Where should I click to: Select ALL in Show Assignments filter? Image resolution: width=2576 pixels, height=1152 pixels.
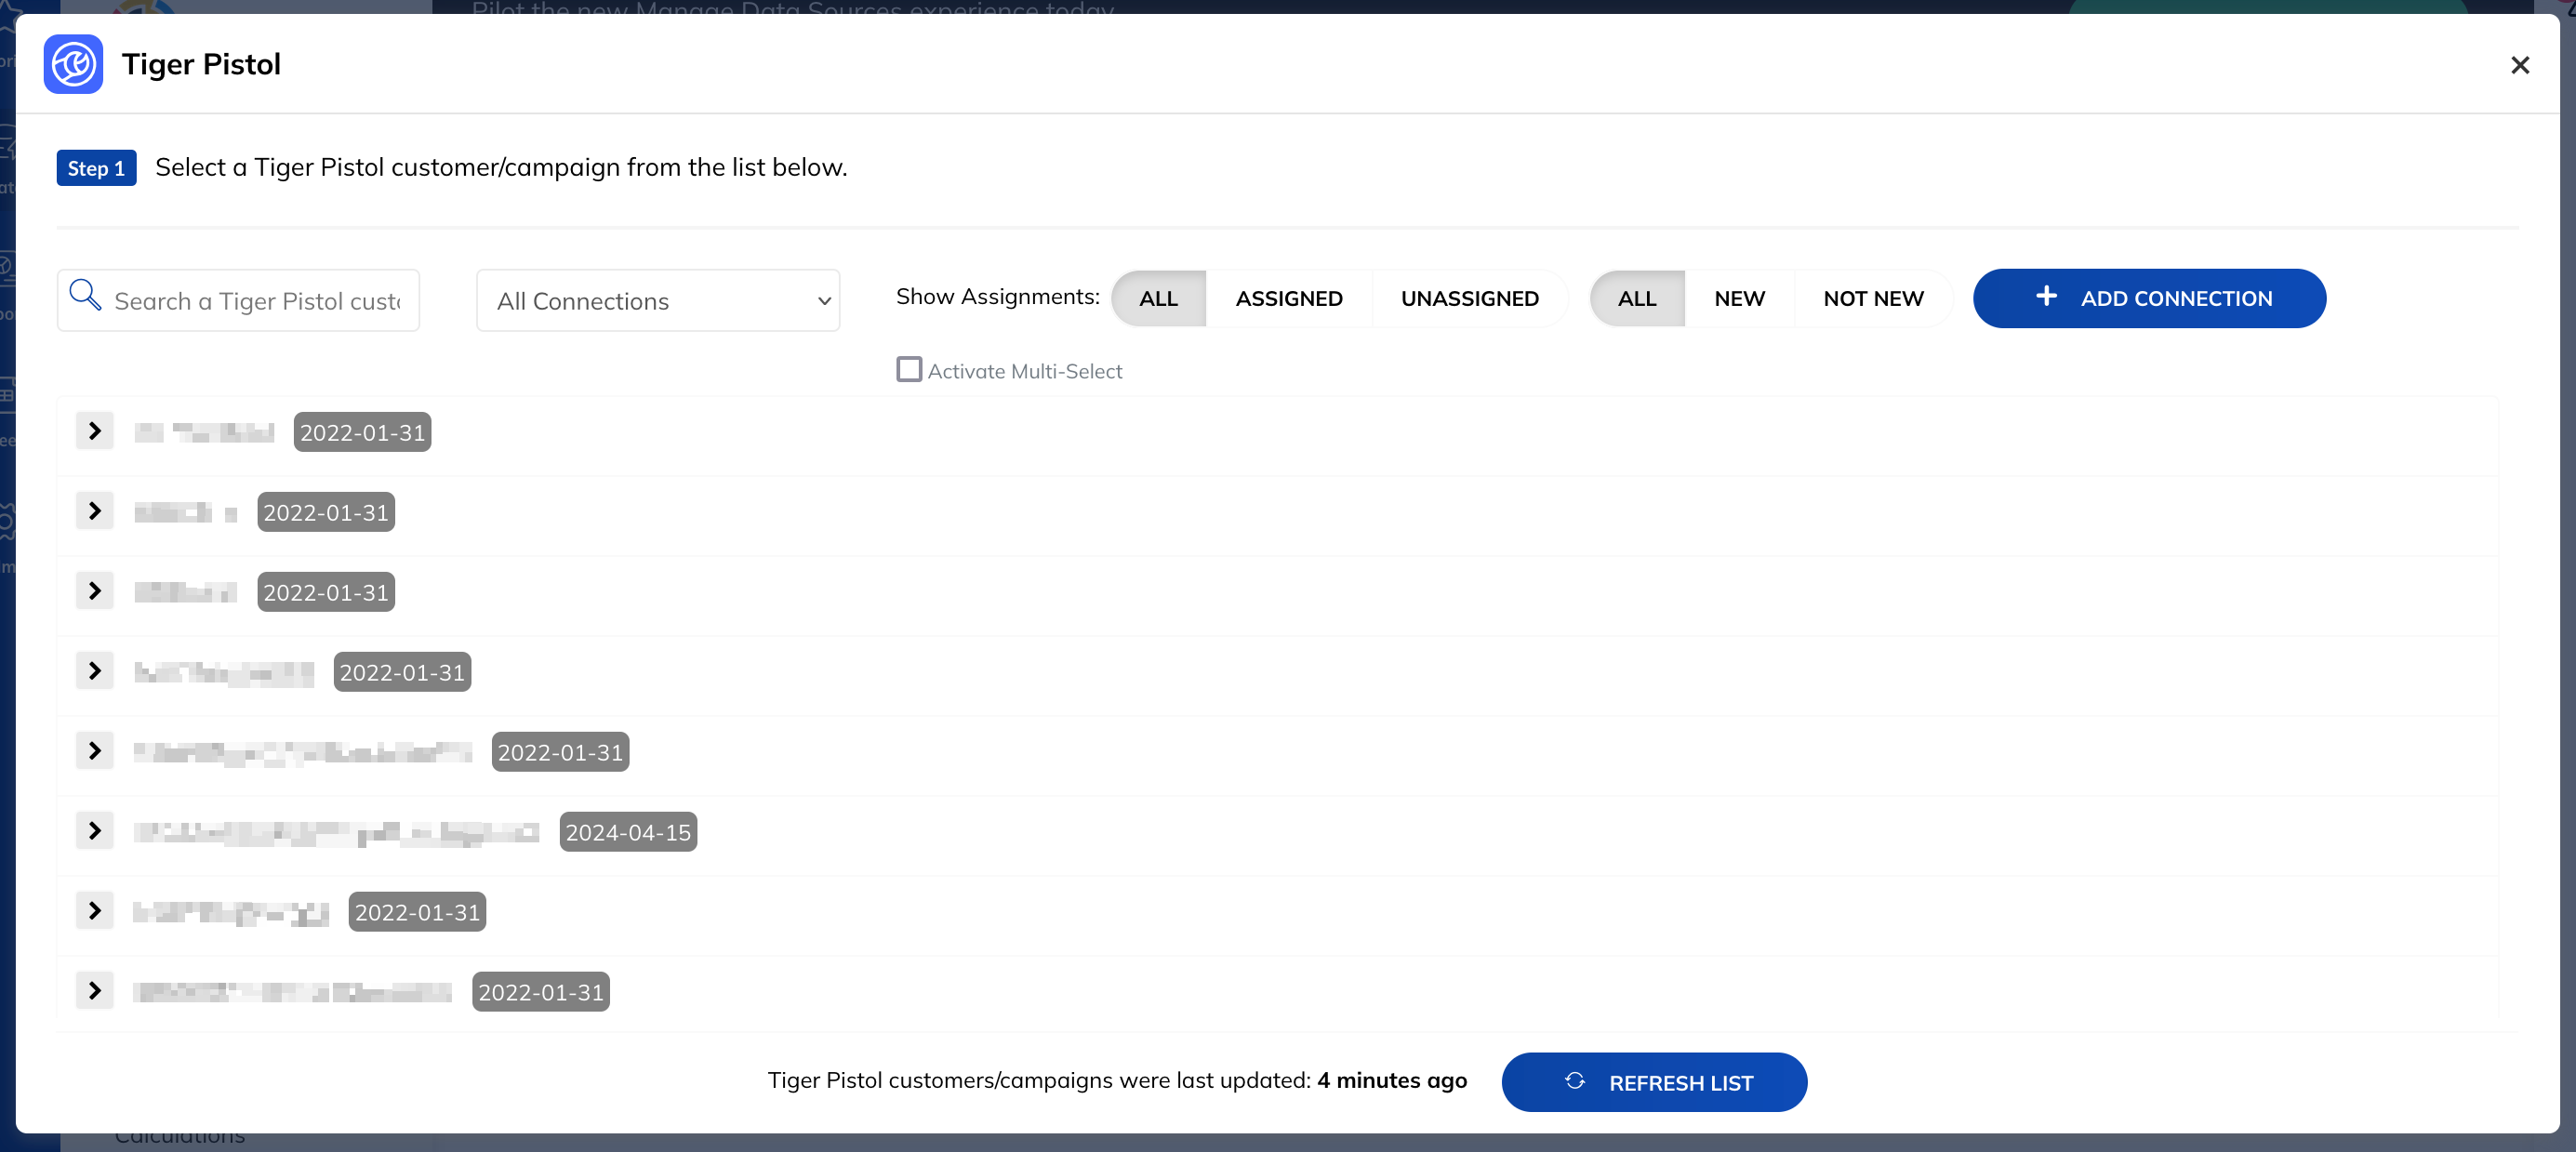[x=1158, y=298]
